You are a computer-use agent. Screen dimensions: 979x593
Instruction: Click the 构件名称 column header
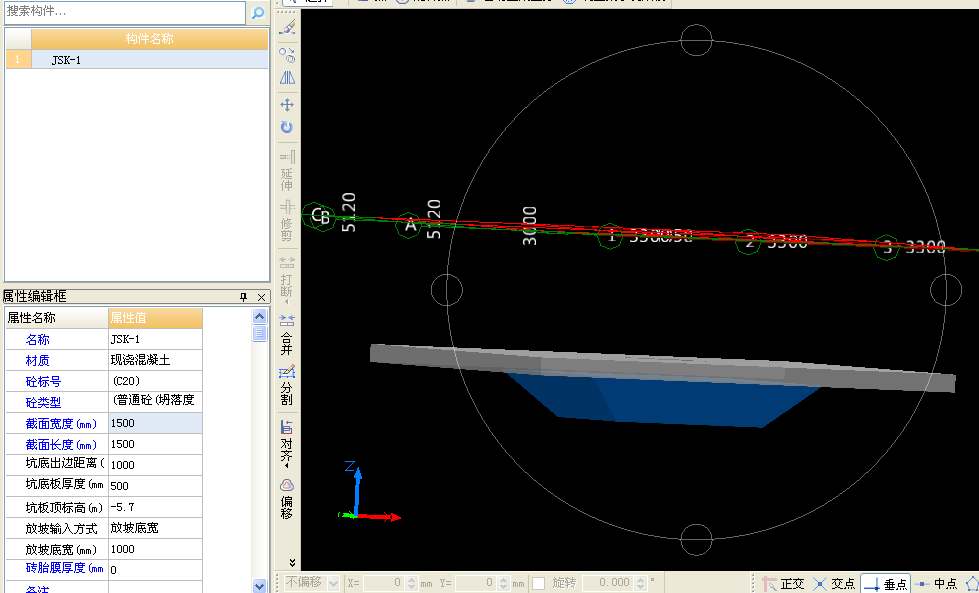pos(149,39)
